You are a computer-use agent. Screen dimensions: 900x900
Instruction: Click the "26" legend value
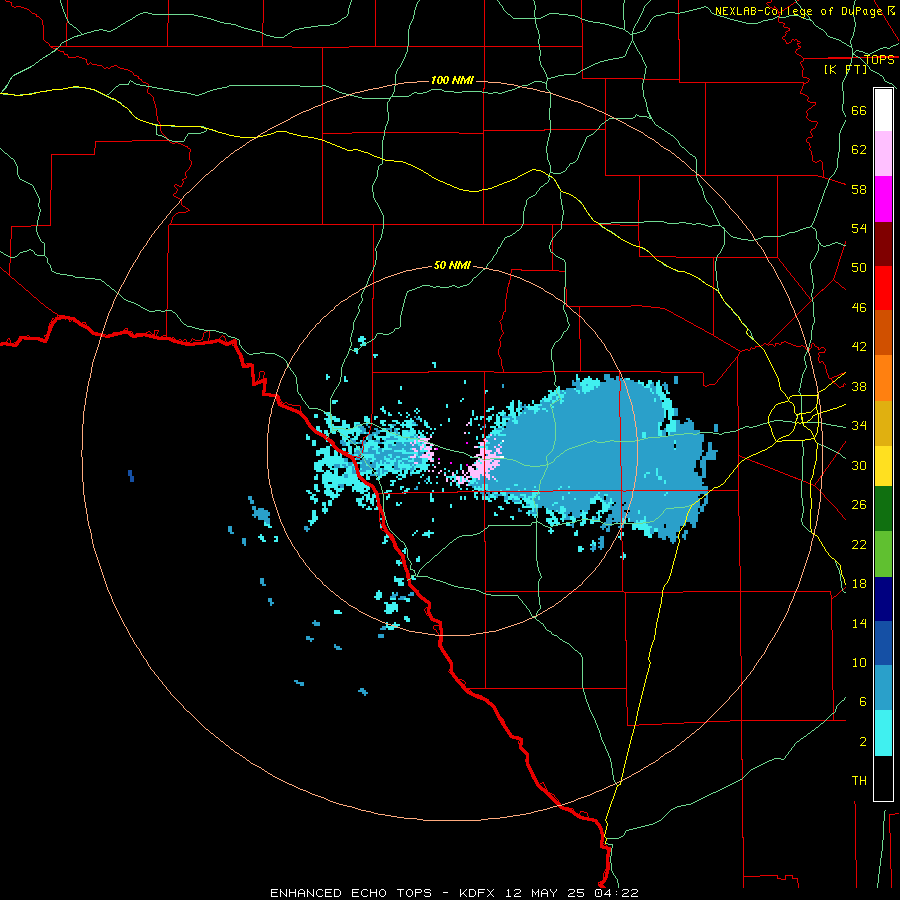click(859, 505)
